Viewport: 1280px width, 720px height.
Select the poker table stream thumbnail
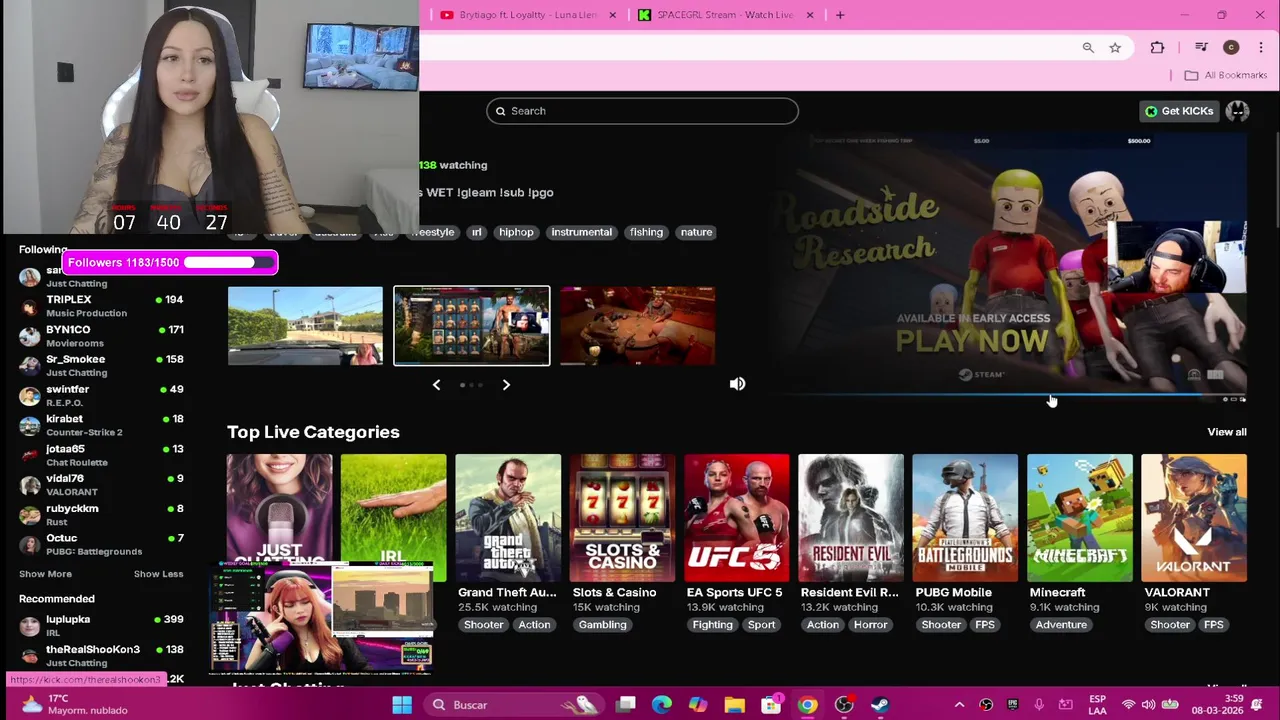pos(637,326)
